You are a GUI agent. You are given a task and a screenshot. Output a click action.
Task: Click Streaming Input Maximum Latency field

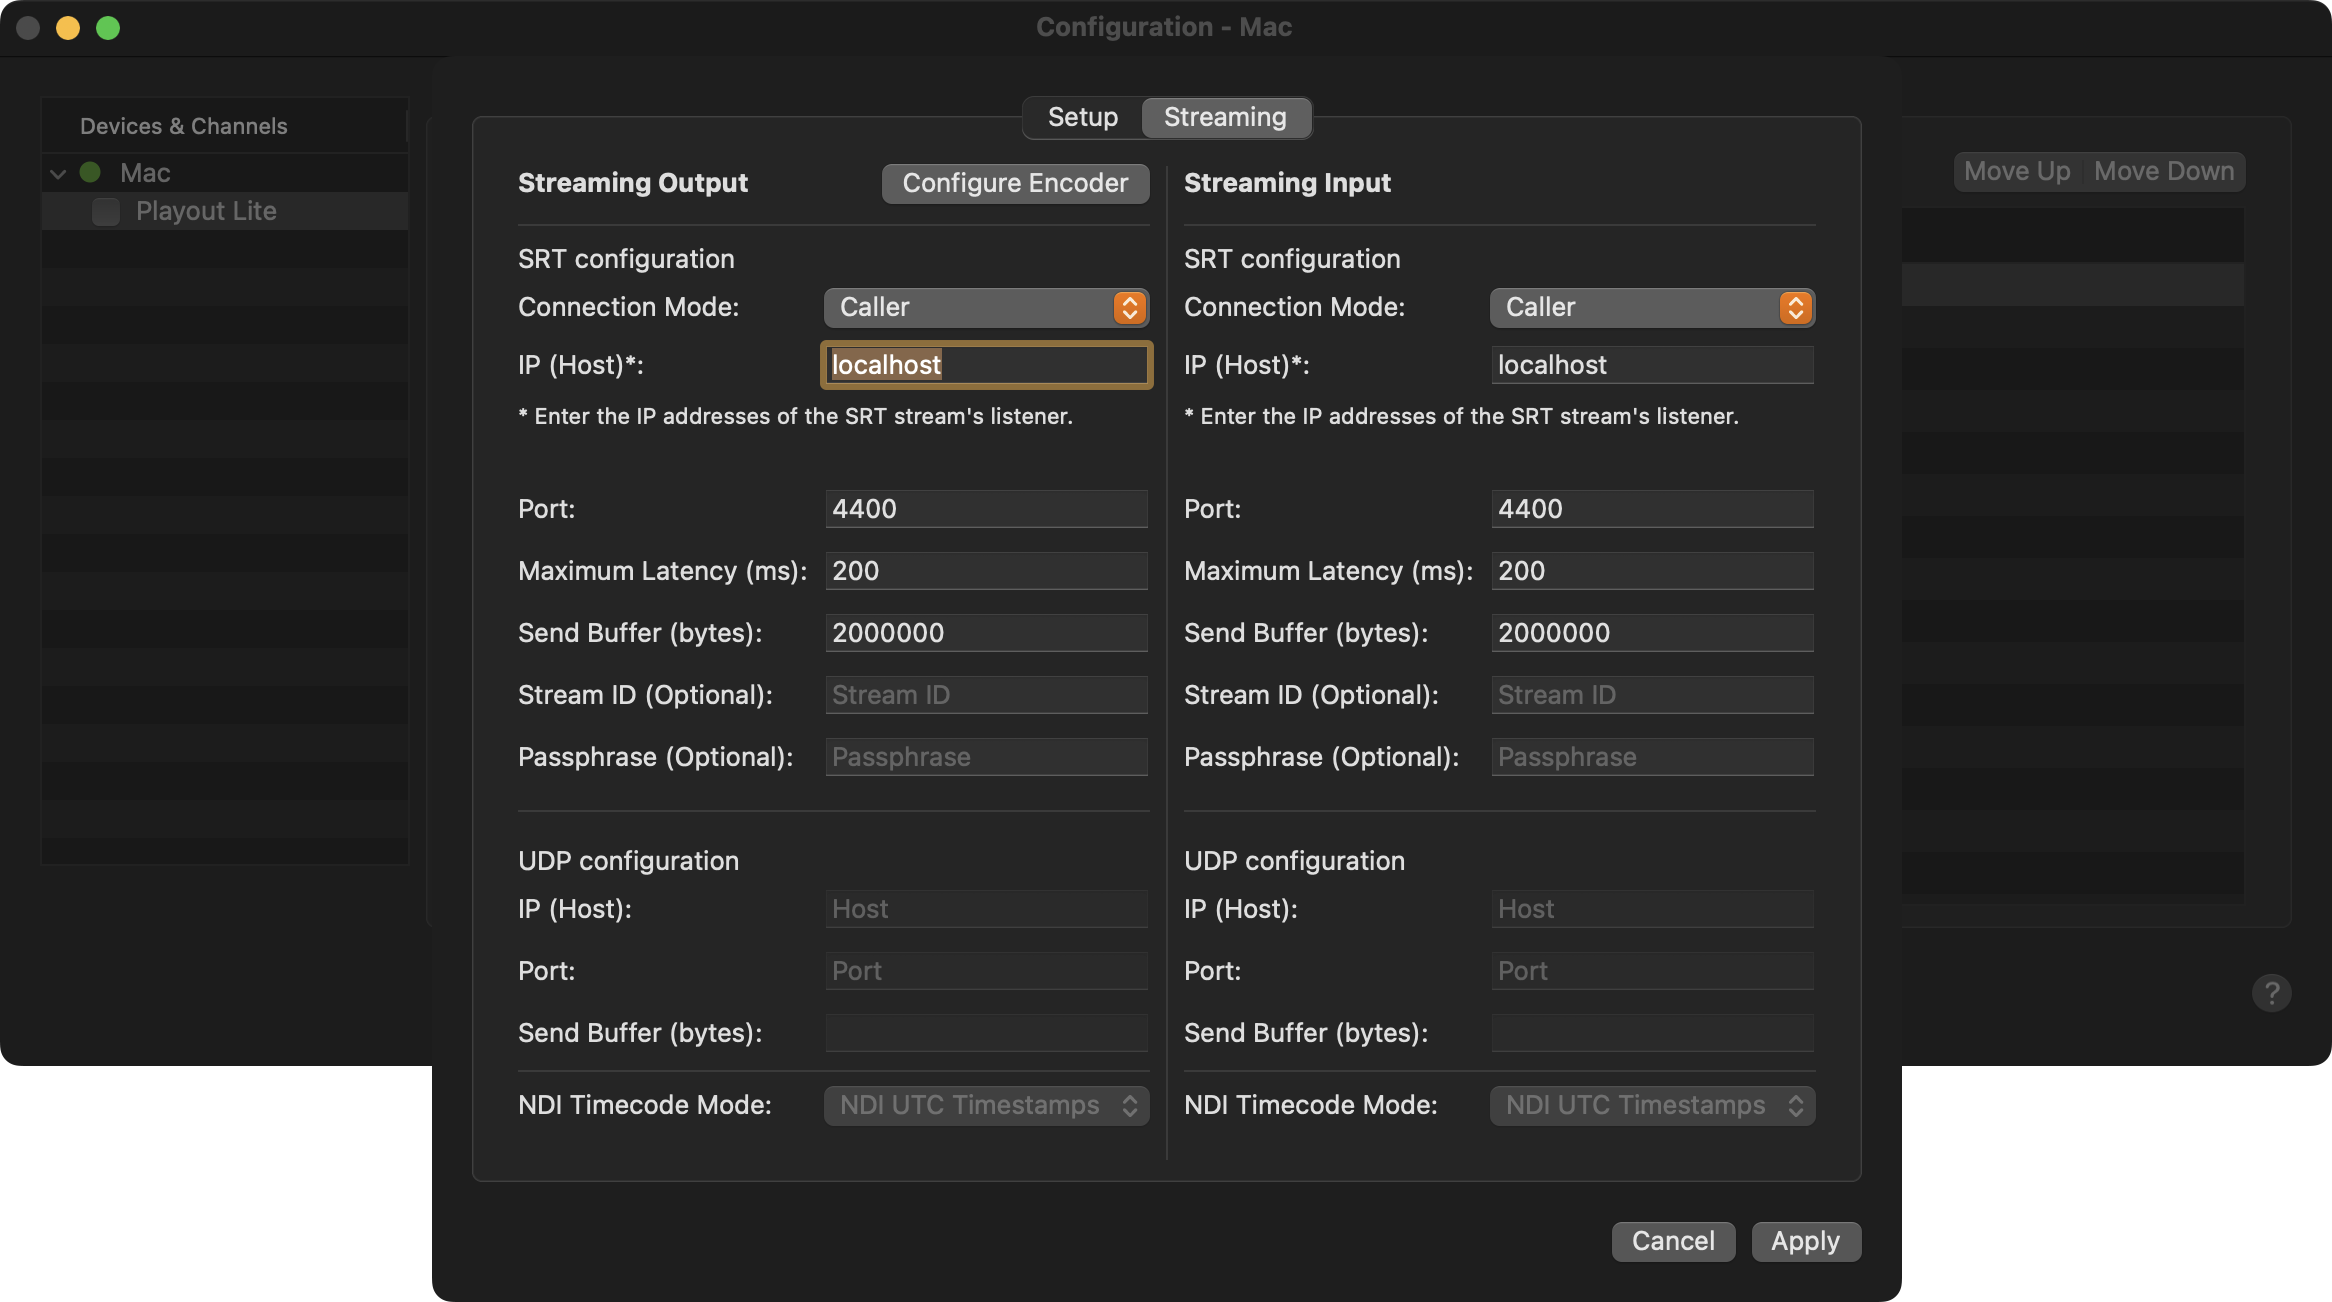coord(1652,571)
